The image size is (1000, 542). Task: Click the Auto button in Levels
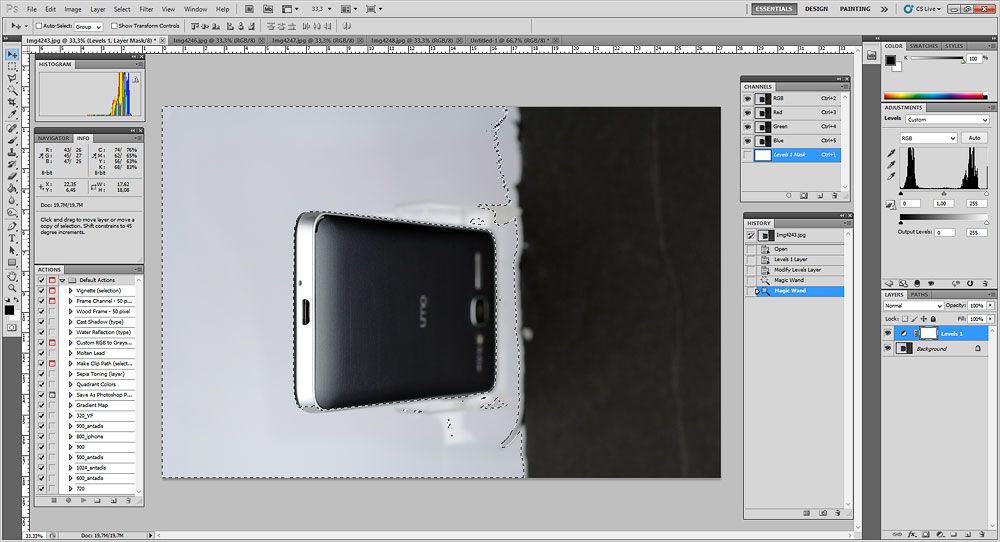coord(974,138)
